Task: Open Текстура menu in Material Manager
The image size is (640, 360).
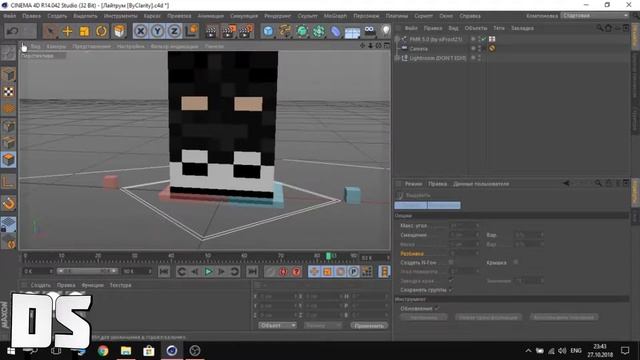Action: [x=120, y=285]
